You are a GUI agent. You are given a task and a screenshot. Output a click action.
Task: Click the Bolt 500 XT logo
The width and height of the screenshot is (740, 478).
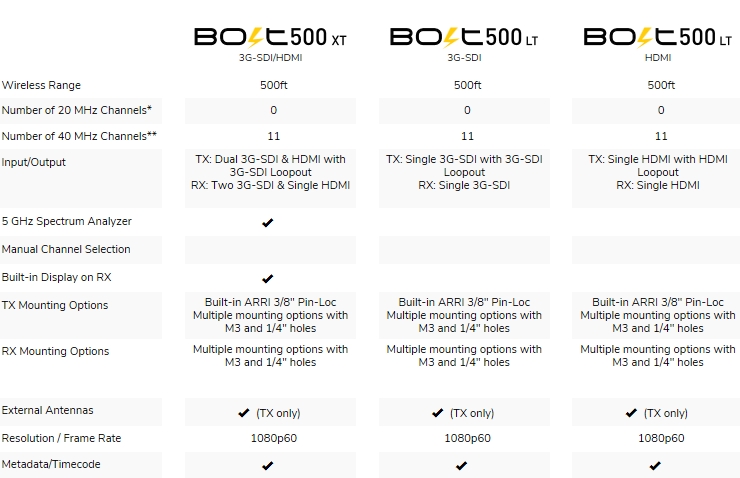[270, 38]
